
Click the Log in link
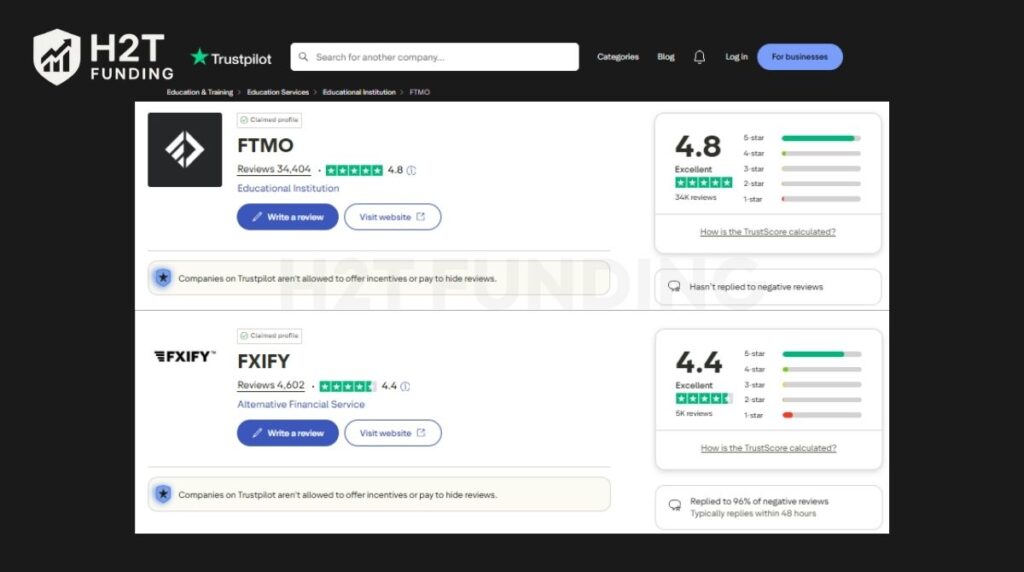click(x=736, y=57)
